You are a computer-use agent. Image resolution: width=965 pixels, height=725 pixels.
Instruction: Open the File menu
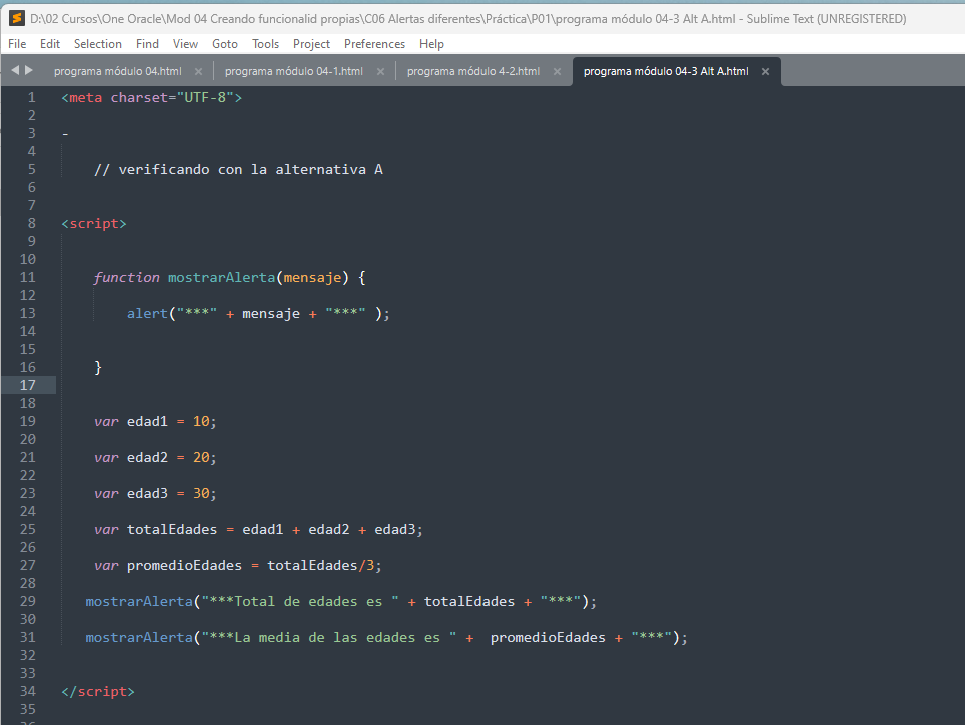[17, 44]
